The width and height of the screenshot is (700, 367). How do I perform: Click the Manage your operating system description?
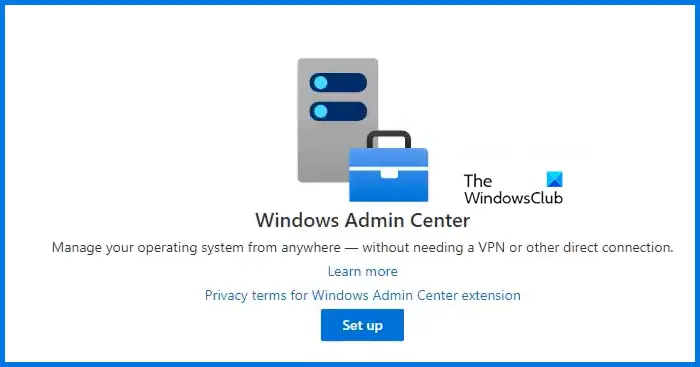362,247
